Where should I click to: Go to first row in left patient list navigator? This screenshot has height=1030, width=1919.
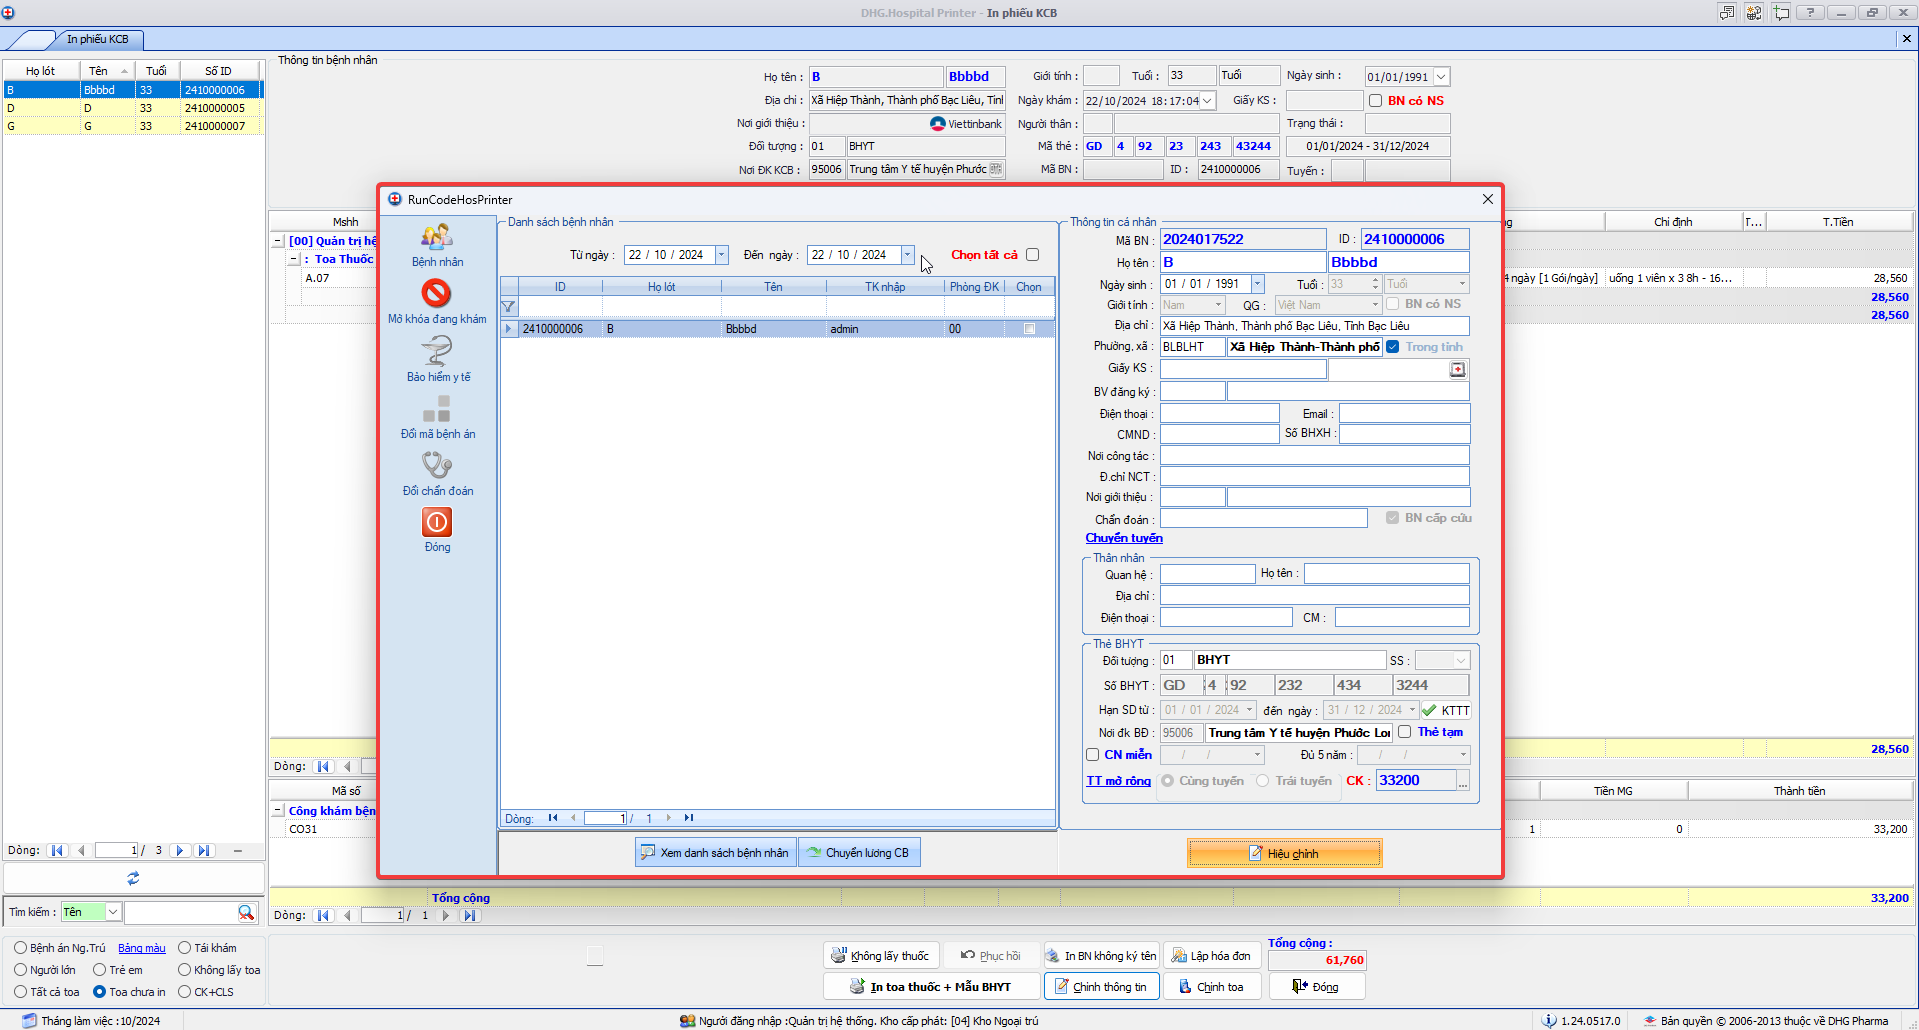[57, 851]
